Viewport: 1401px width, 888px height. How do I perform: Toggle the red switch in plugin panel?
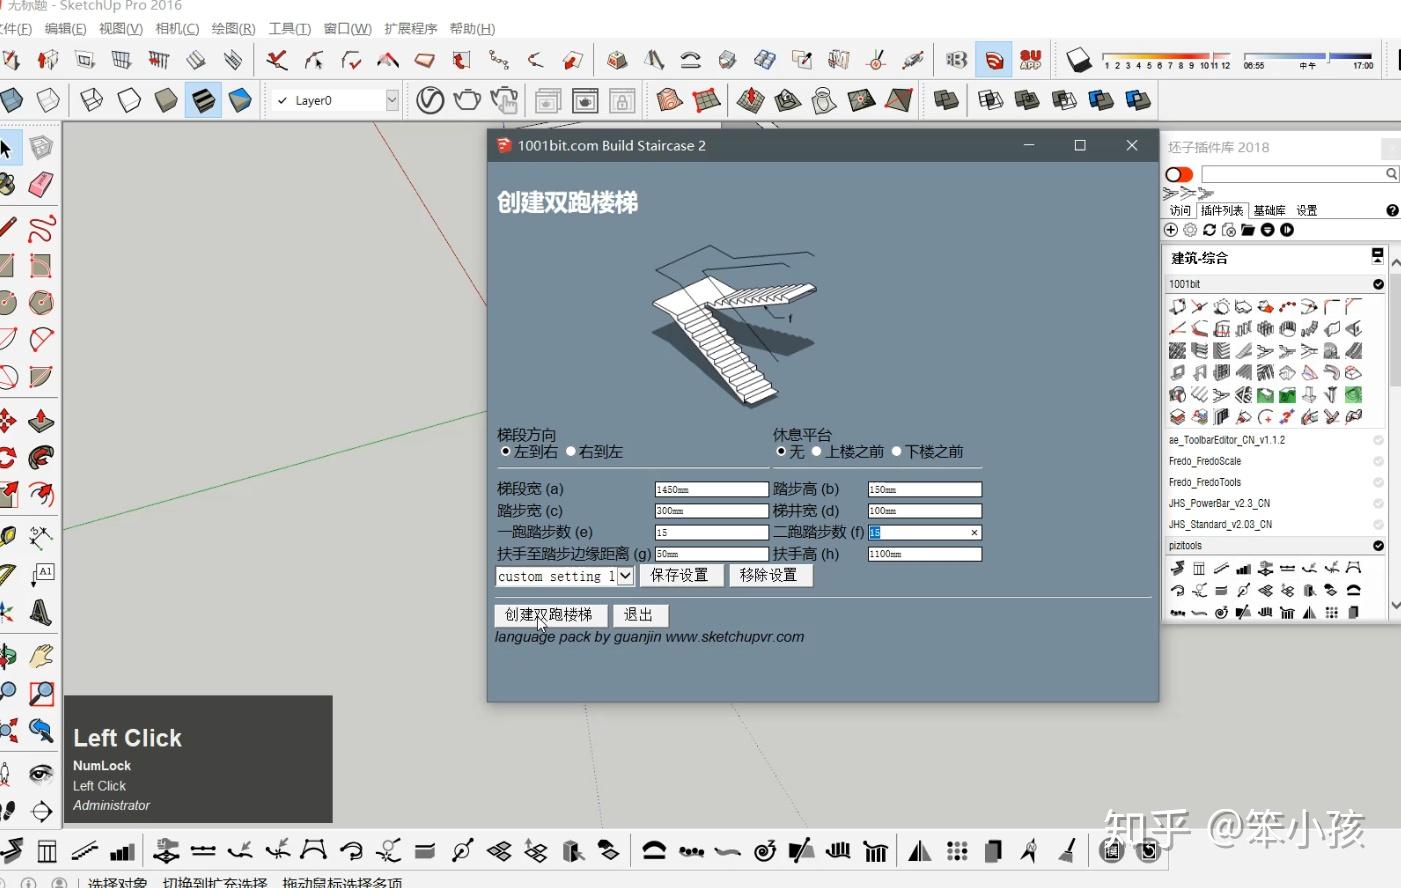pos(1179,175)
